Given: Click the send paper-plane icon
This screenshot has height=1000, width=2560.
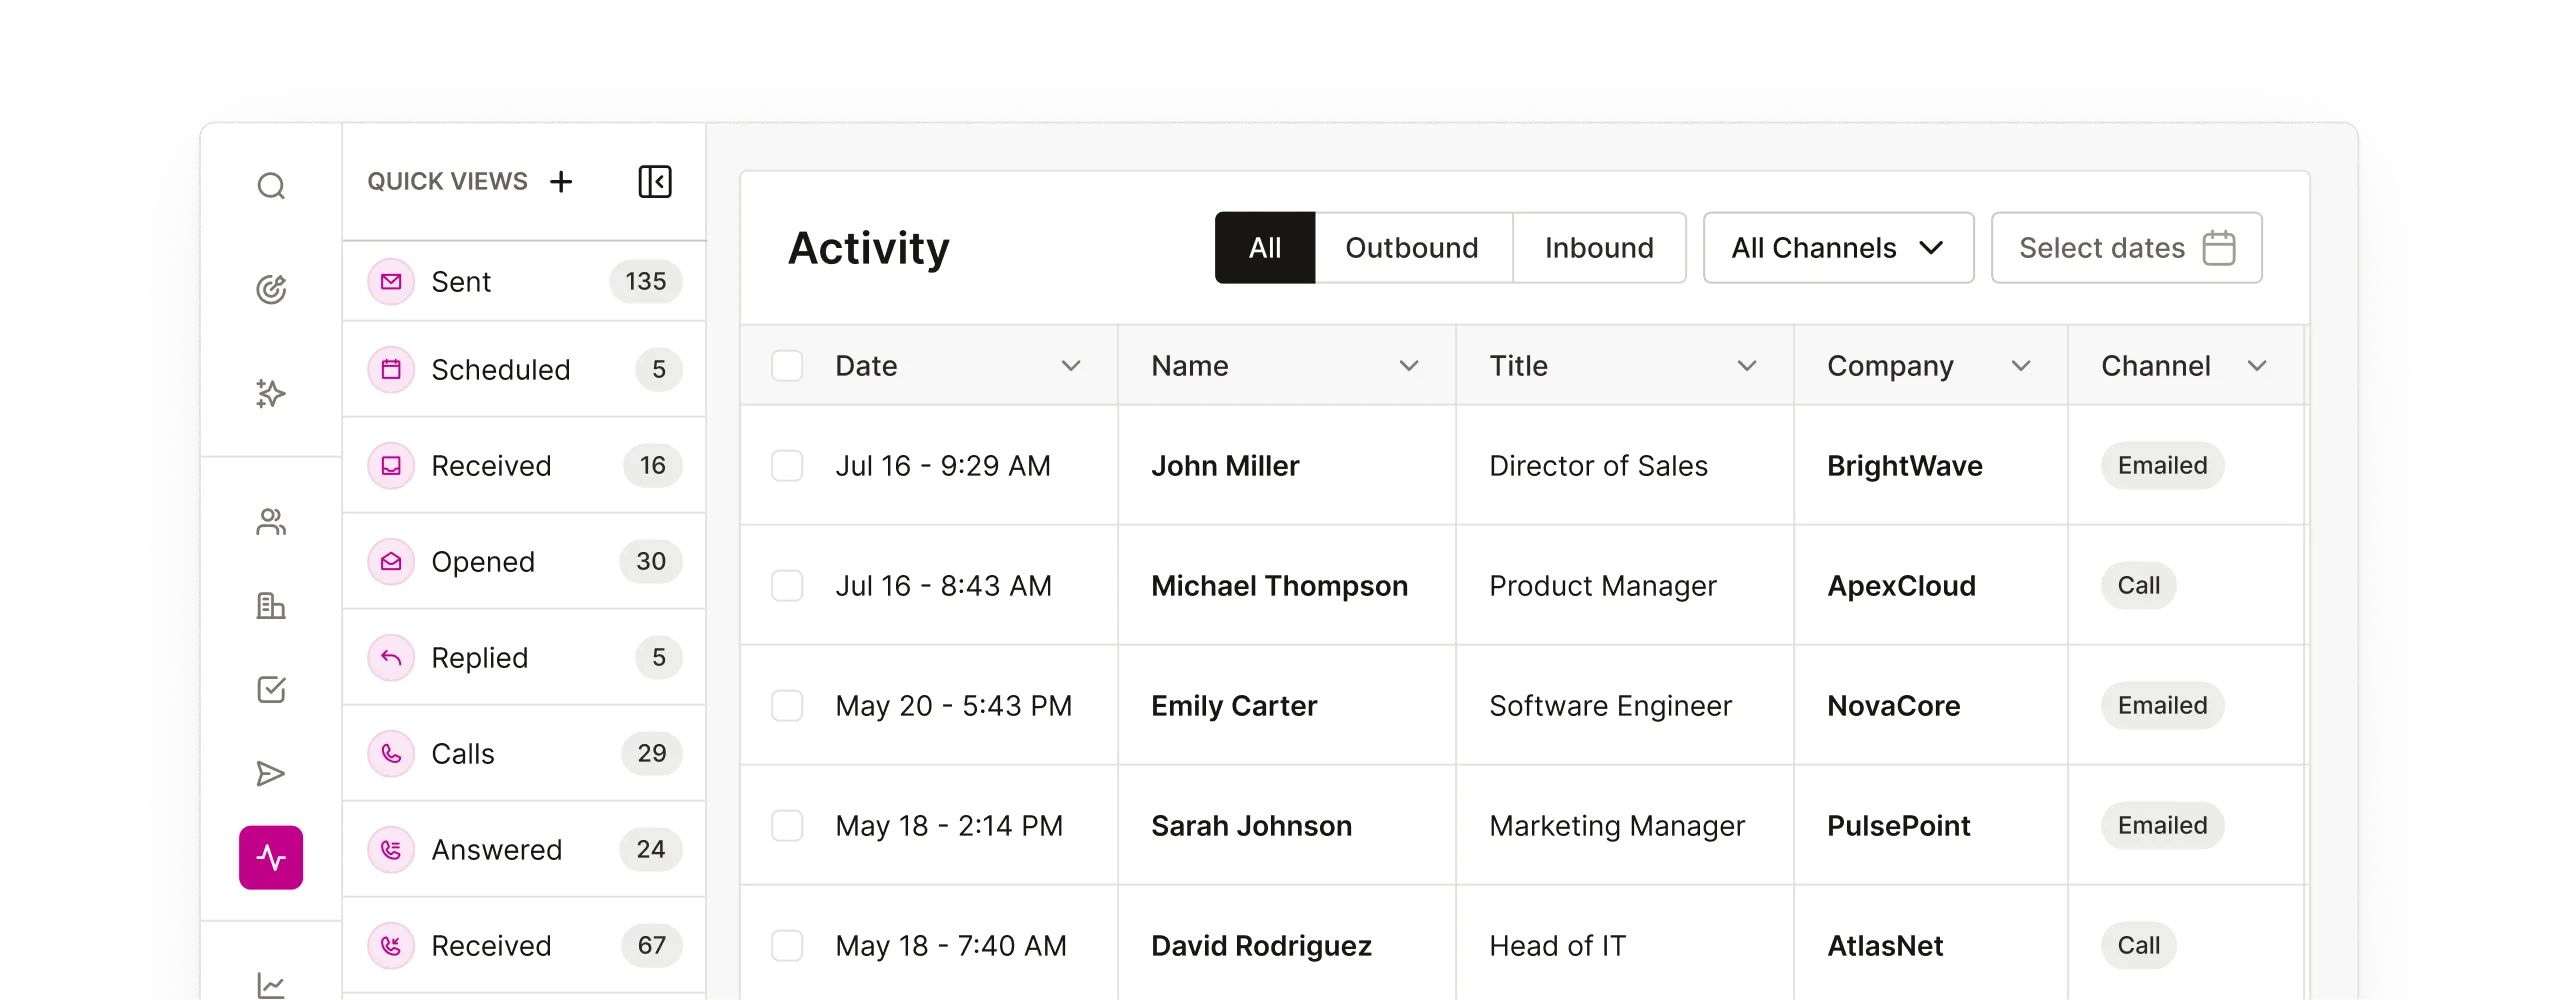Looking at the screenshot, I should click(x=270, y=773).
